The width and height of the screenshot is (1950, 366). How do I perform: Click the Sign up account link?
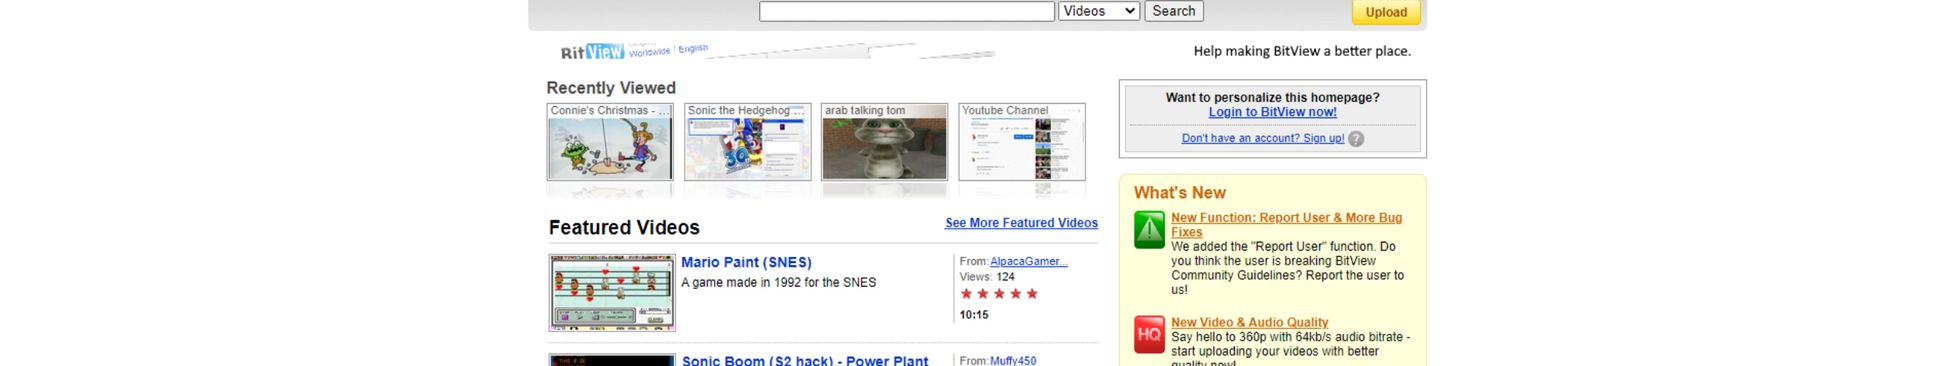pos(1263,138)
